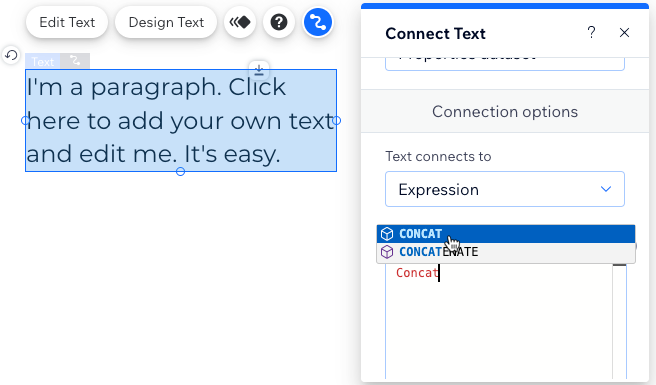Click the Edit Text button
656x385 pixels.
67,22
